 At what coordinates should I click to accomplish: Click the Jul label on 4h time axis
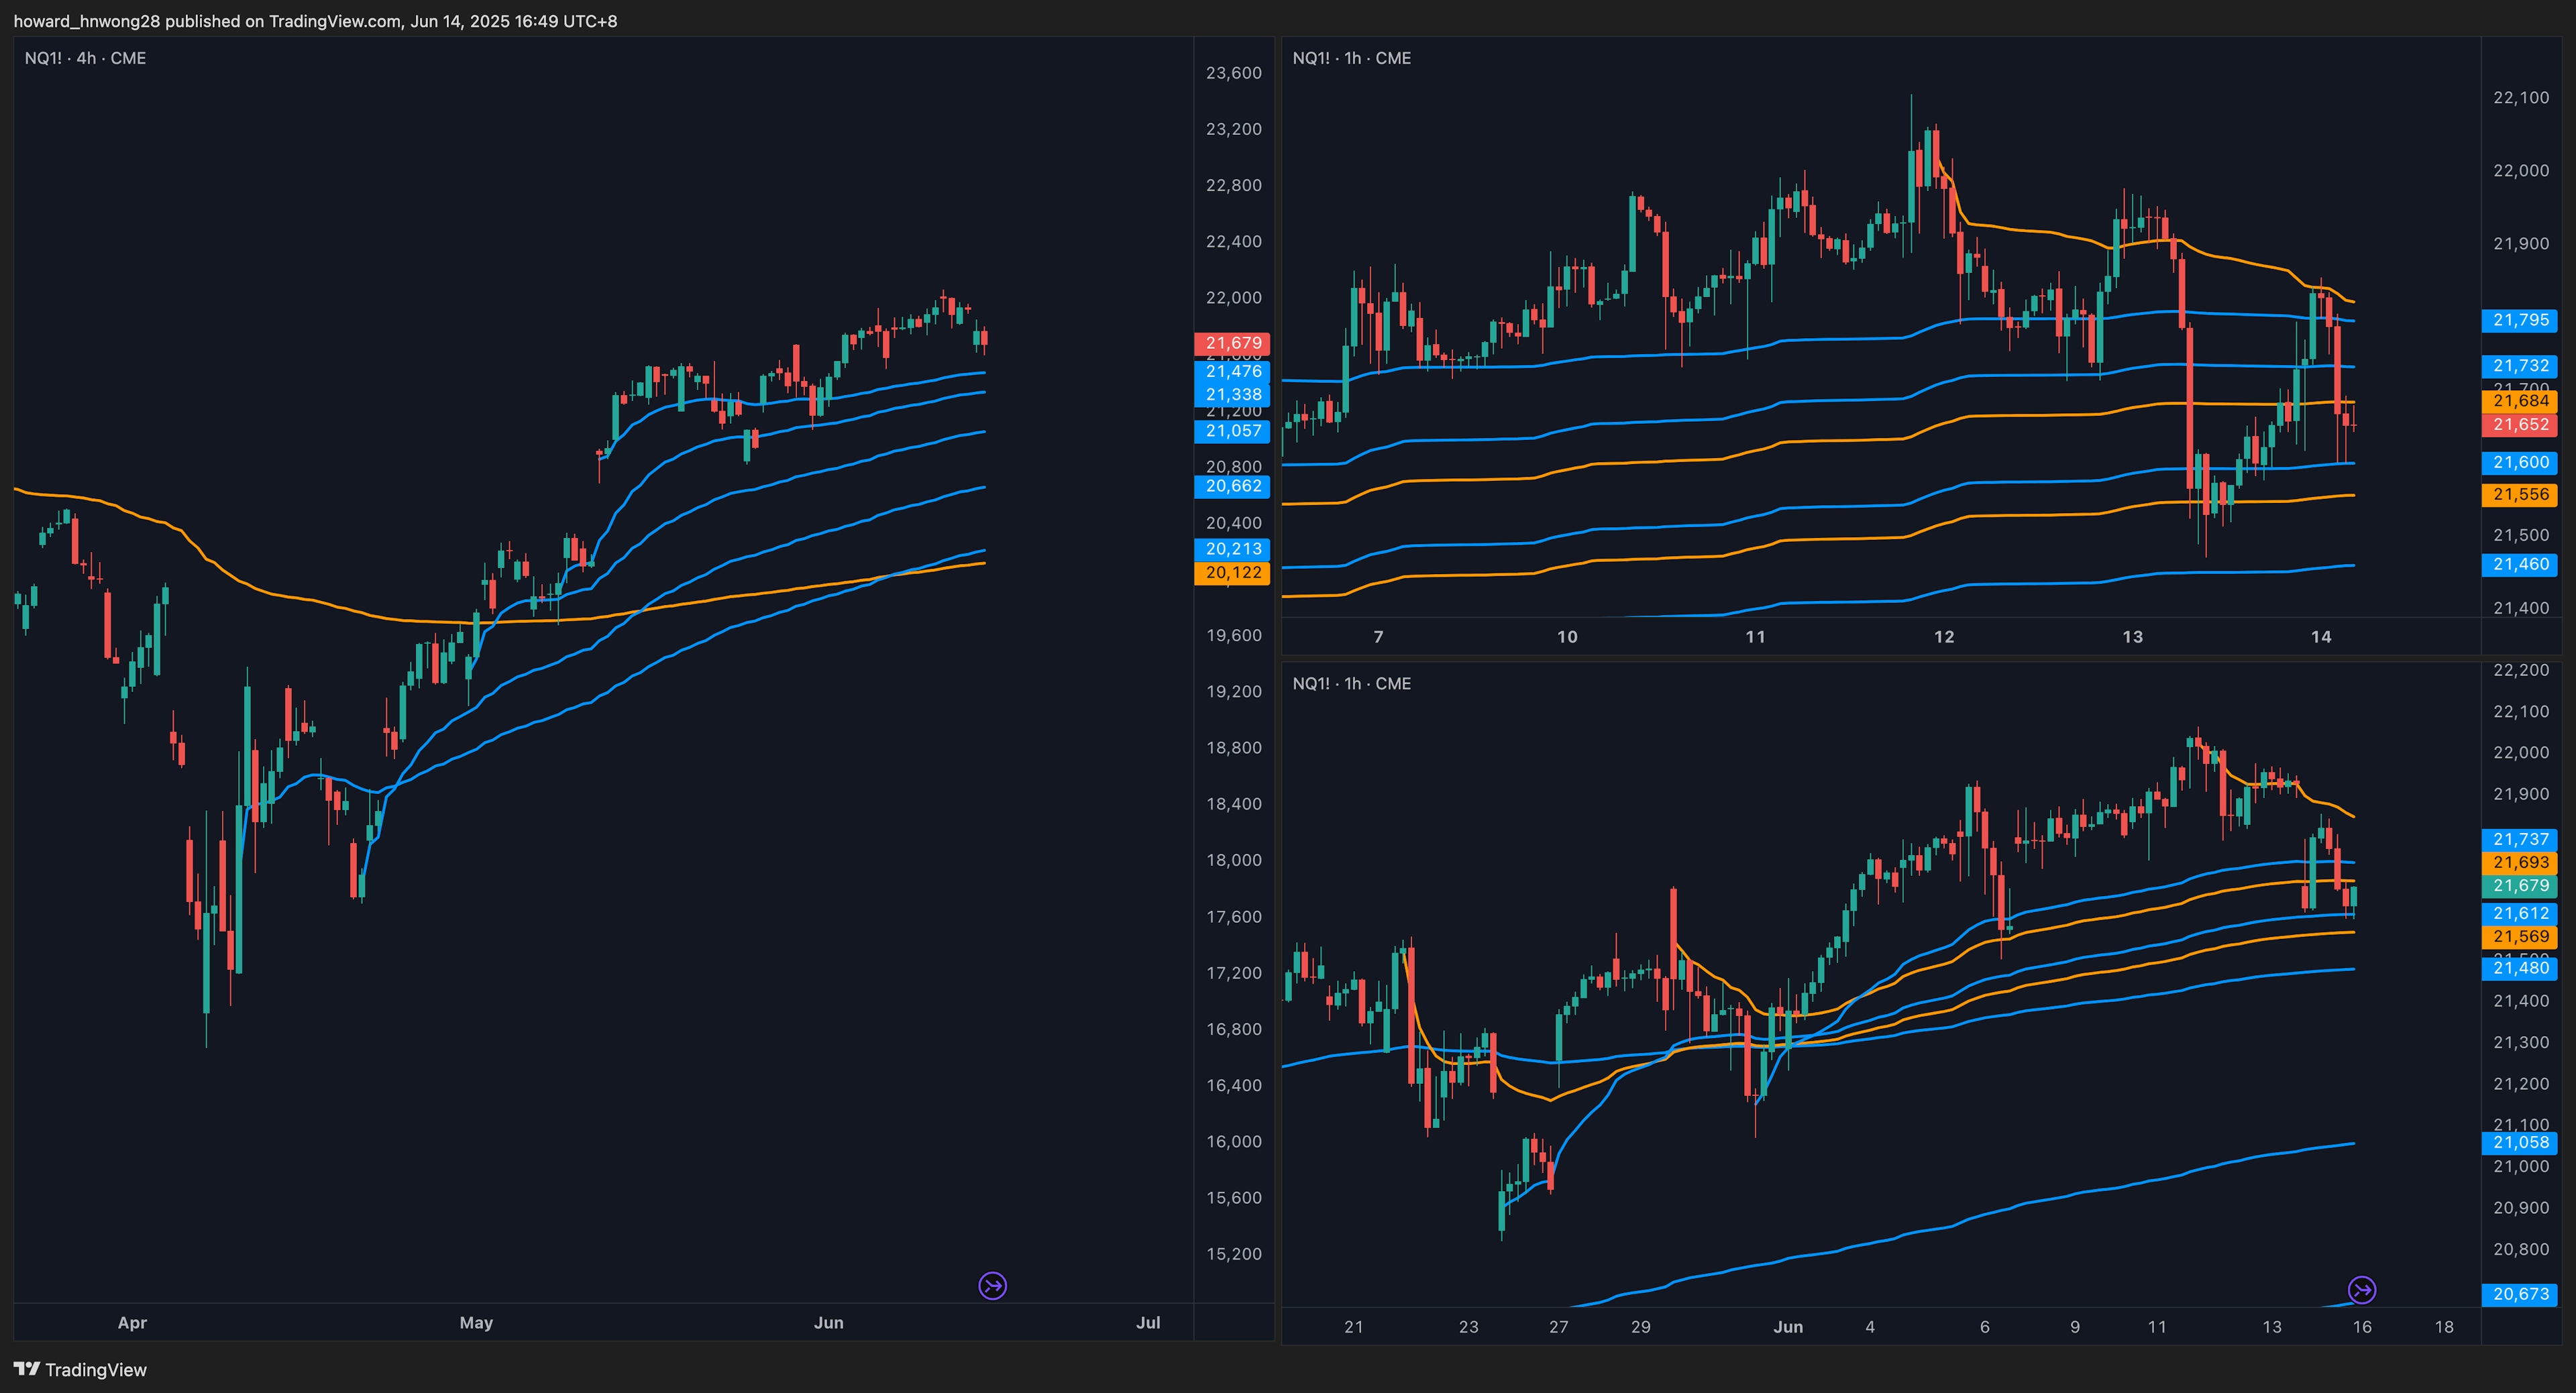click(1148, 1322)
